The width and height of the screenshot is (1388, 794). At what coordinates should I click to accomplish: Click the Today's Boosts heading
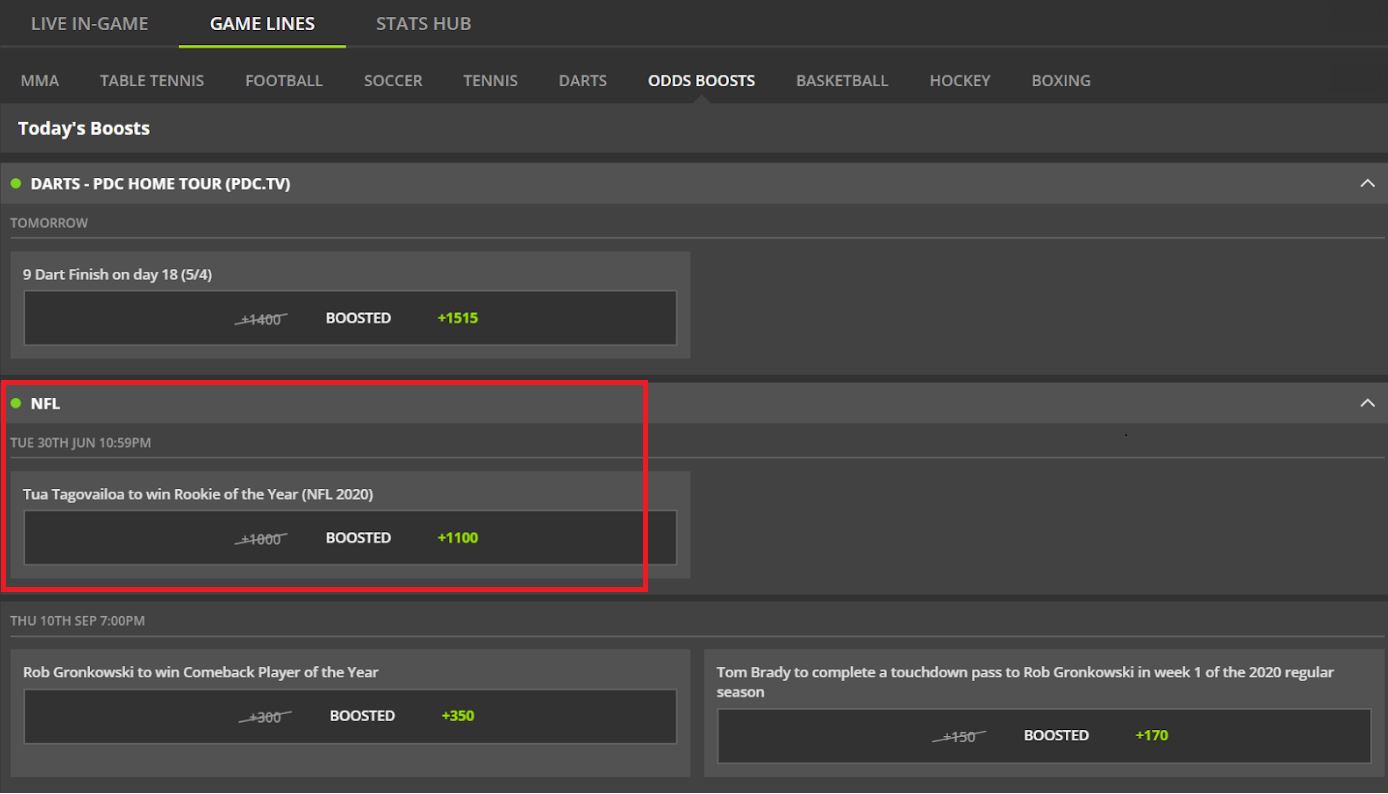point(84,128)
